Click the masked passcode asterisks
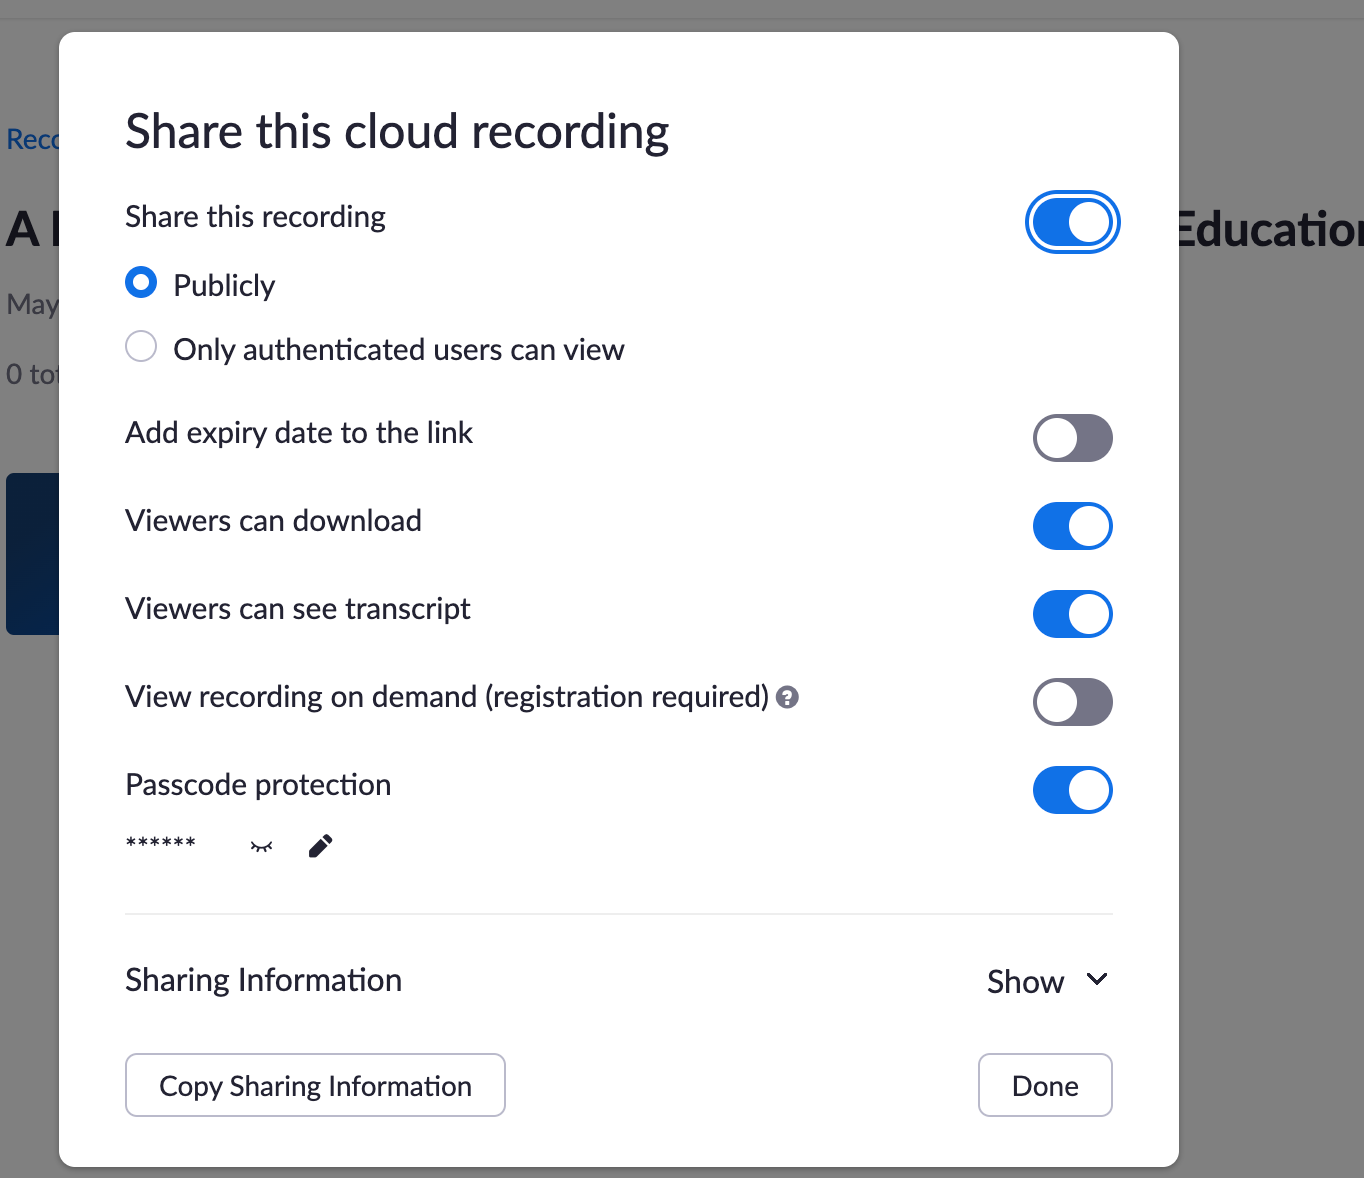The width and height of the screenshot is (1364, 1178). point(161,843)
